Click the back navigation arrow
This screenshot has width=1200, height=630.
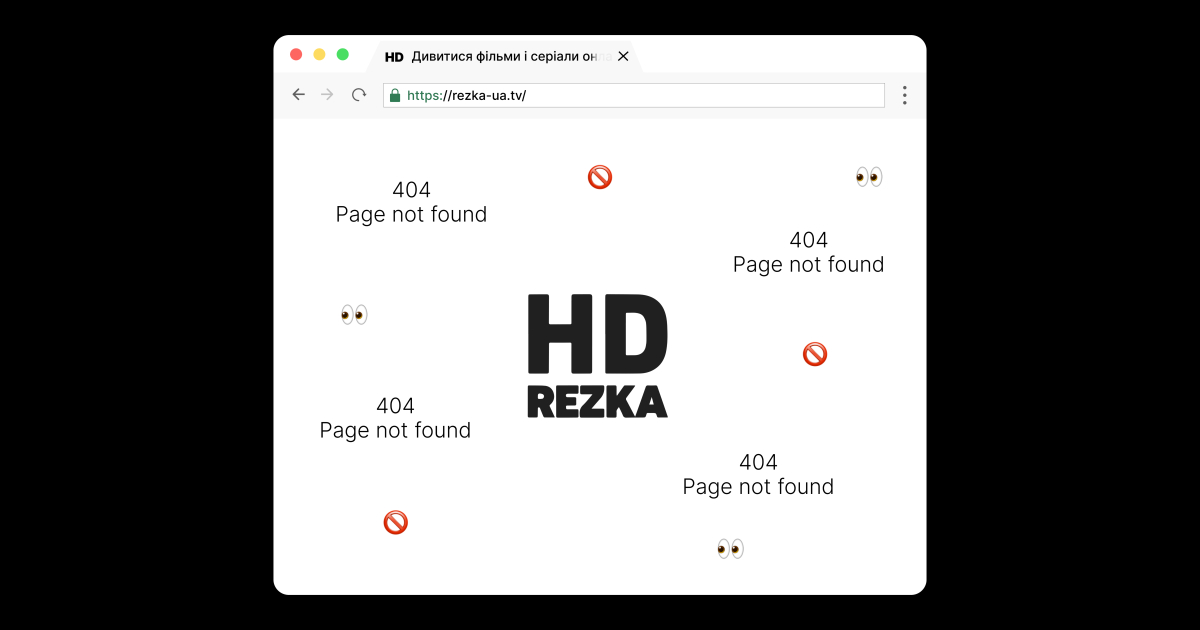pos(298,94)
